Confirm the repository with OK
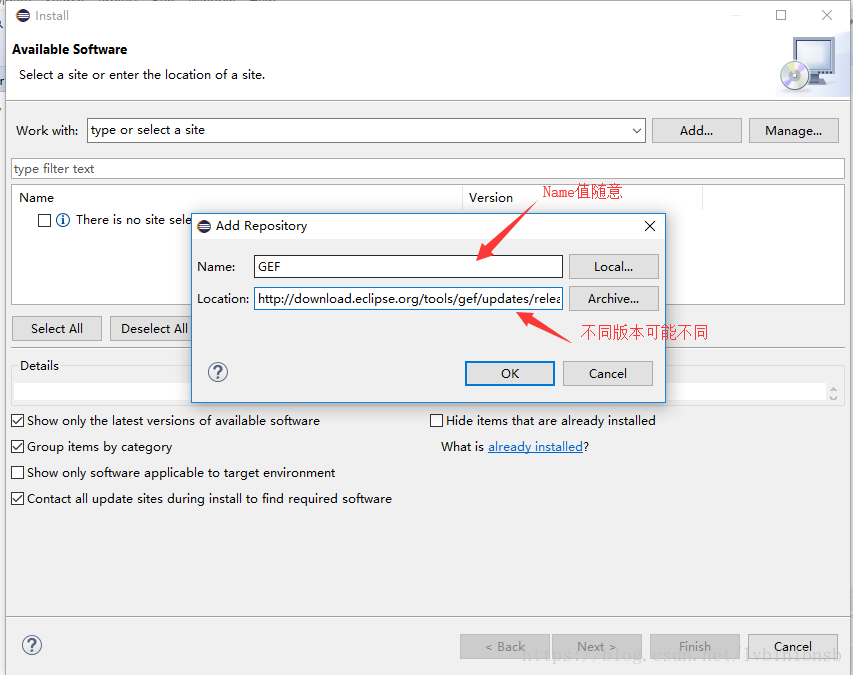 pyautogui.click(x=510, y=374)
